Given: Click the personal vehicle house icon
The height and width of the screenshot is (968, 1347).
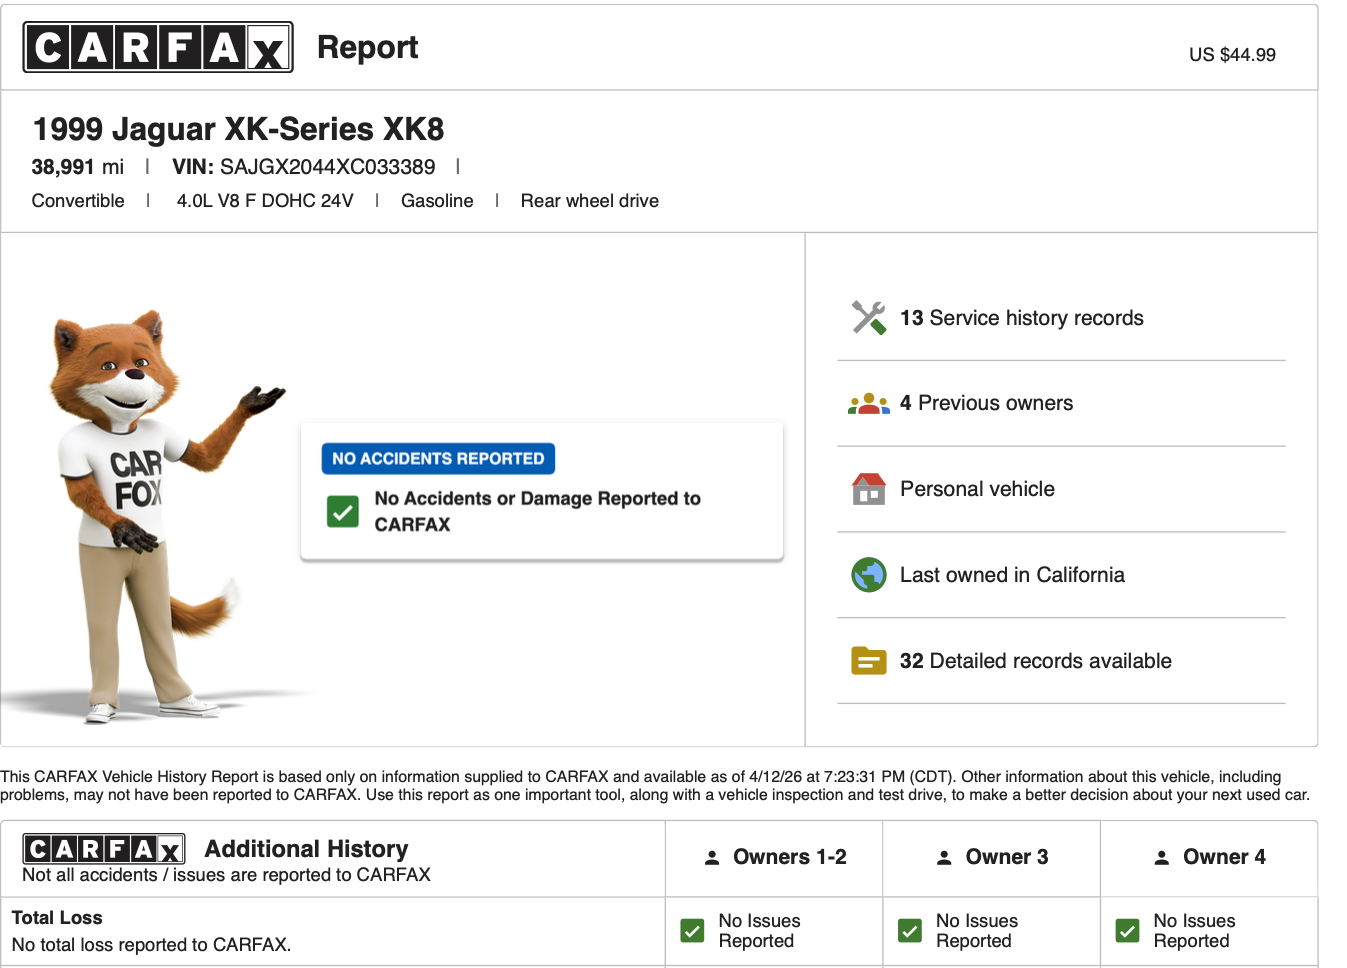Looking at the screenshot, I should pyautogui.click(x=868, y=489).
